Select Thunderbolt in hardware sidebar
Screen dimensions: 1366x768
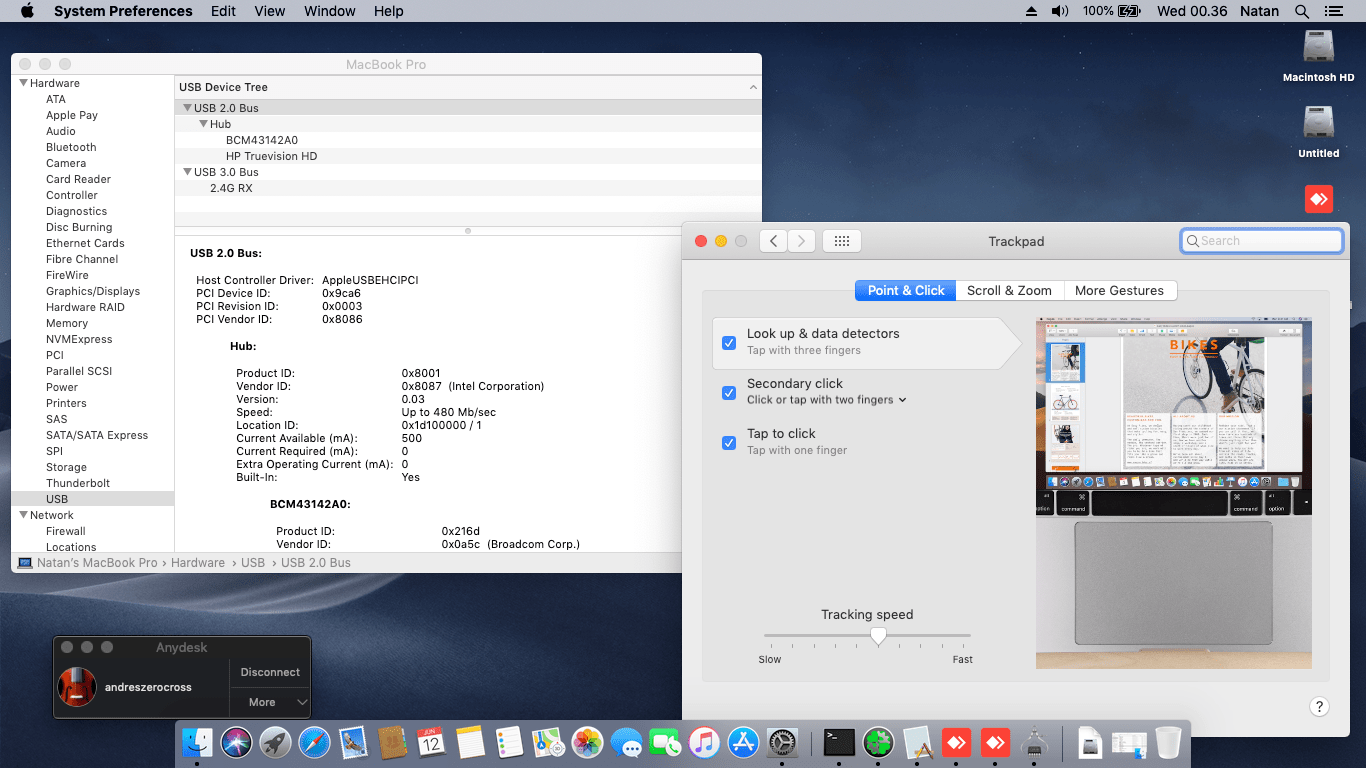tap(78, 483)
